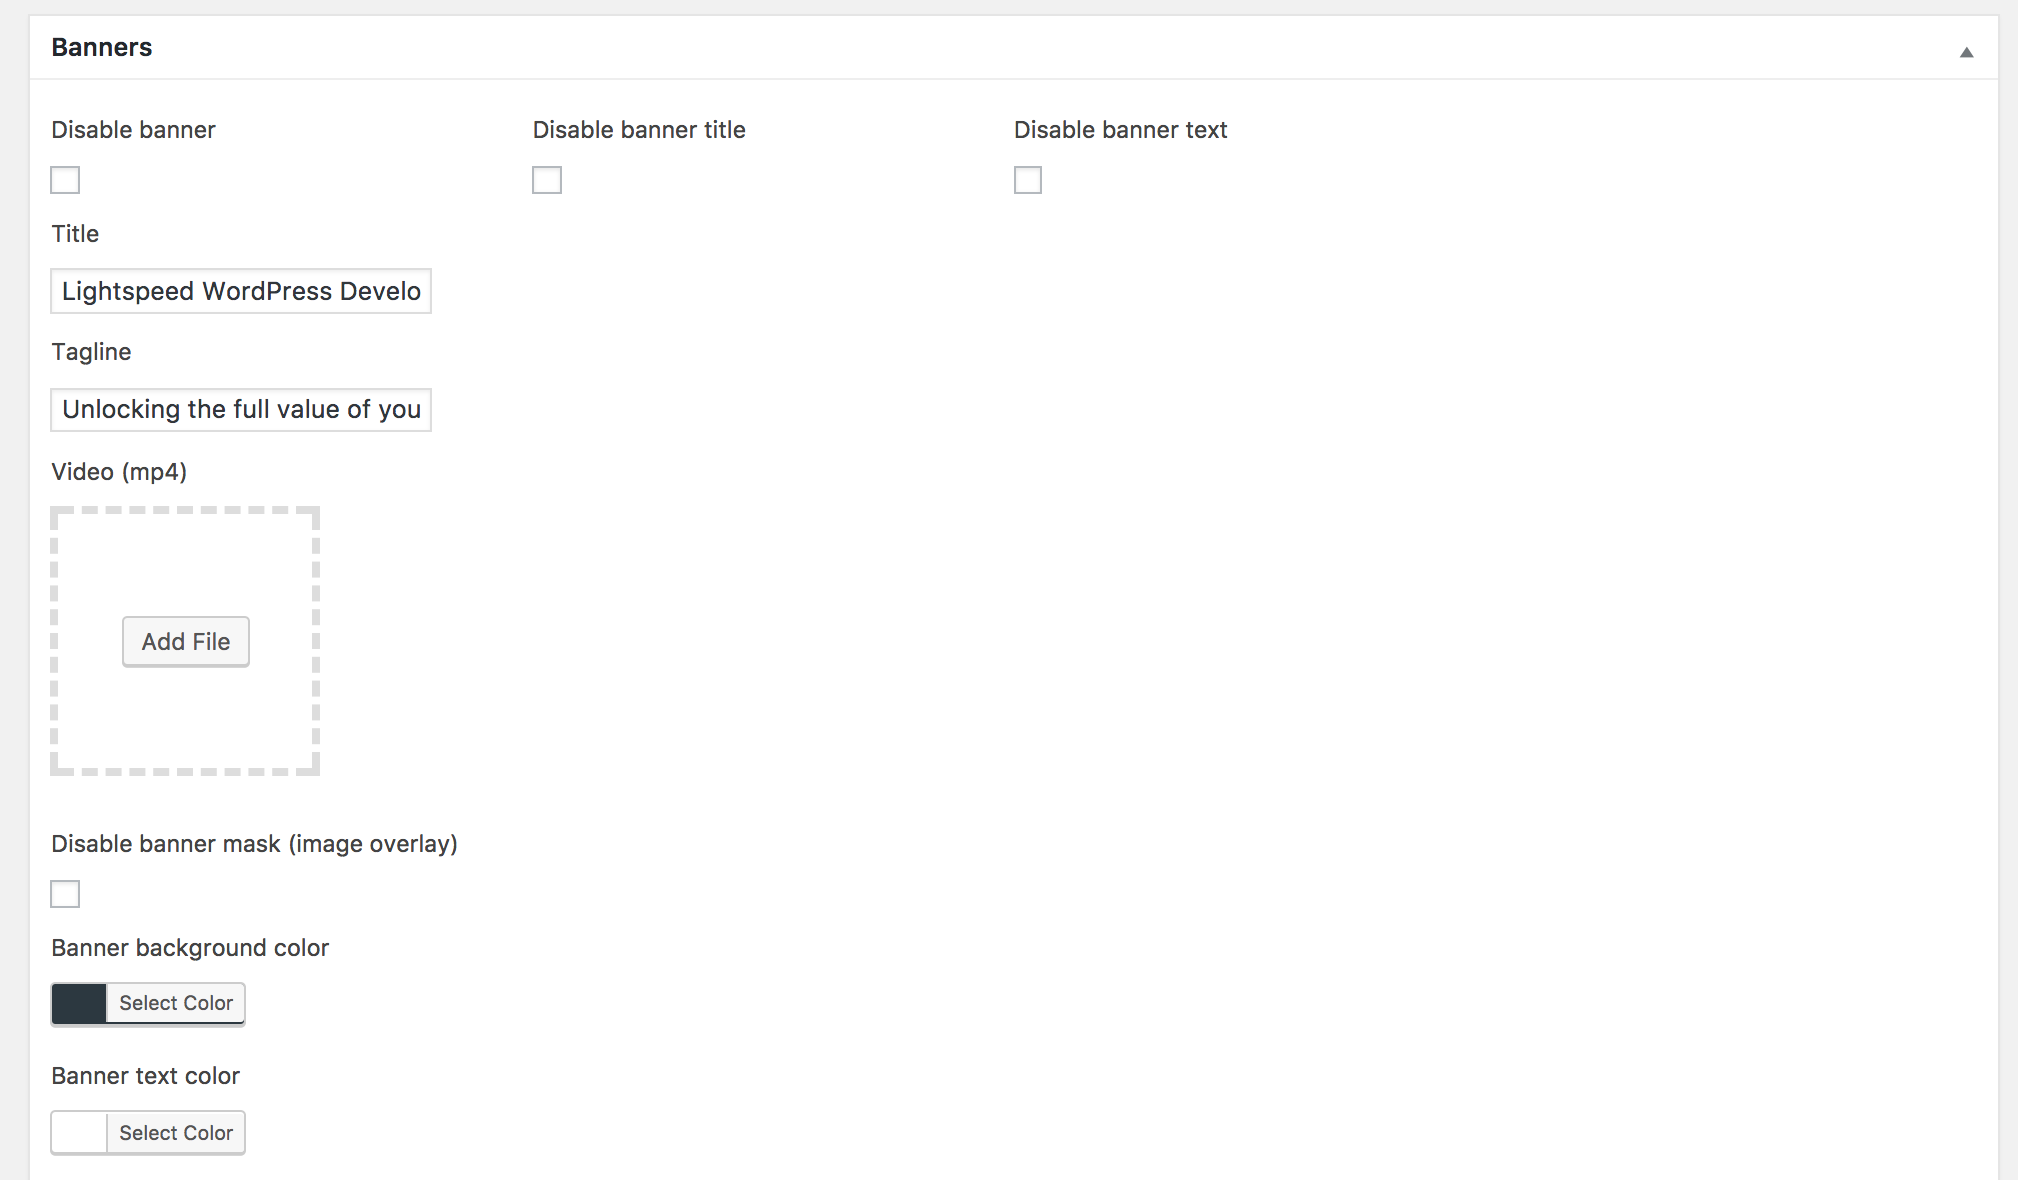The image size is (2018, 1180).
Task: Click white banner text color swatch
Action: point(80,1131)
